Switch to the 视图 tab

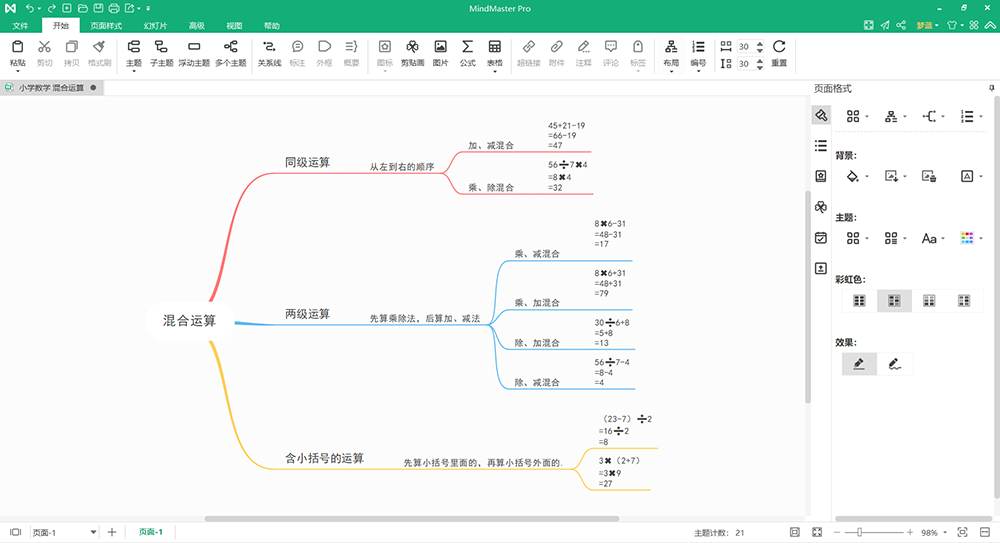coord(234,26)
